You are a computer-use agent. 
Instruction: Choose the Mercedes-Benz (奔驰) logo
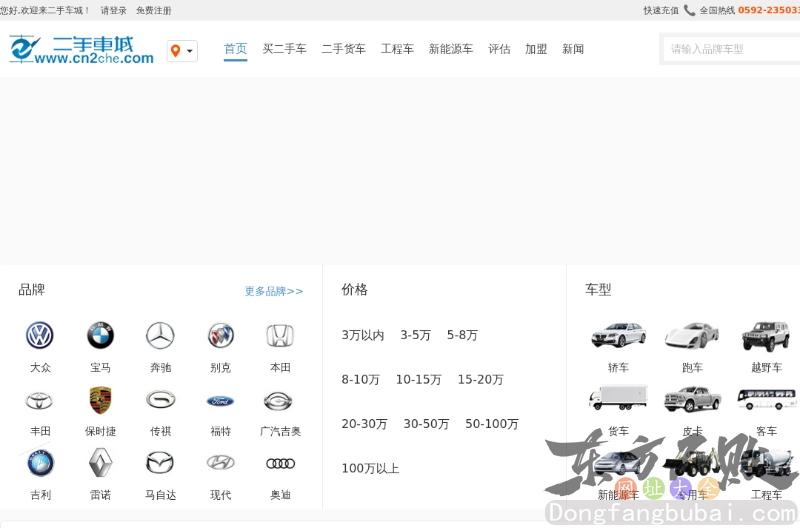coord(160,336)
